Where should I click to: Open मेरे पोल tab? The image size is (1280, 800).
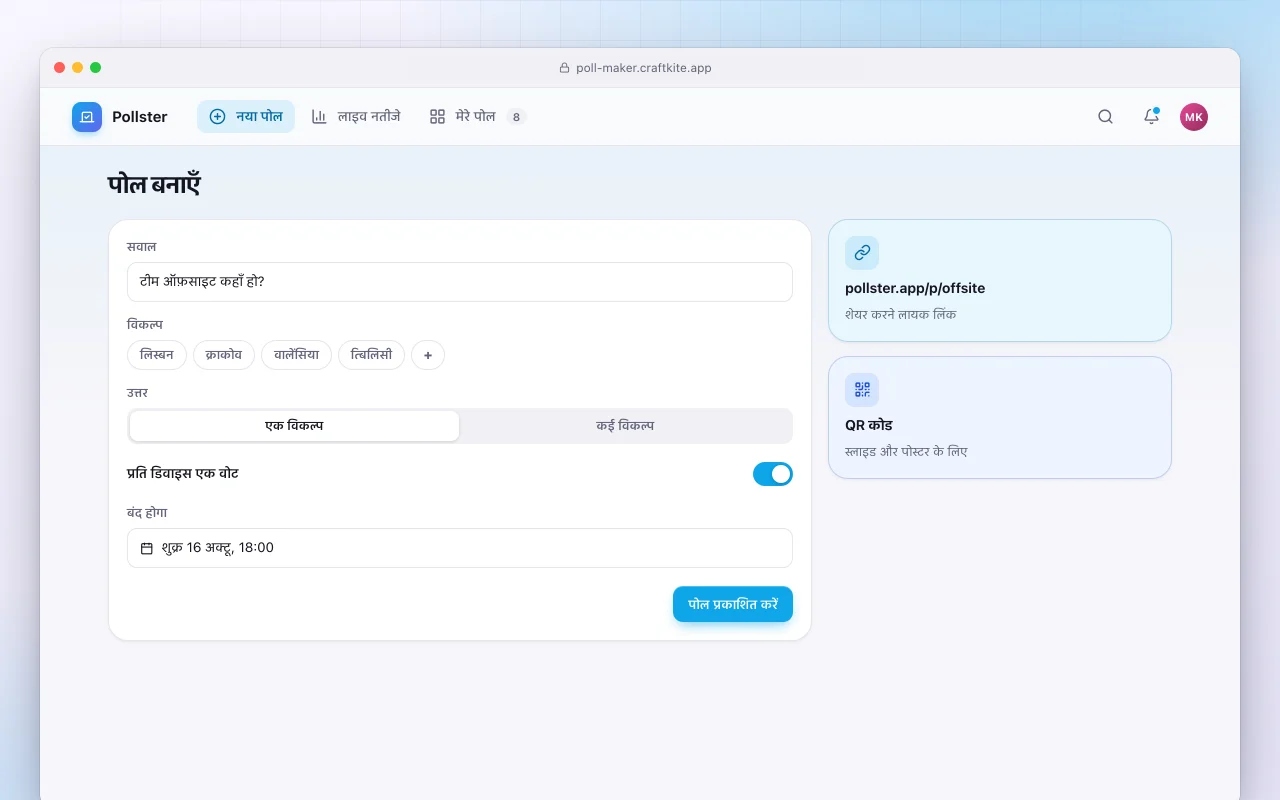477,117
